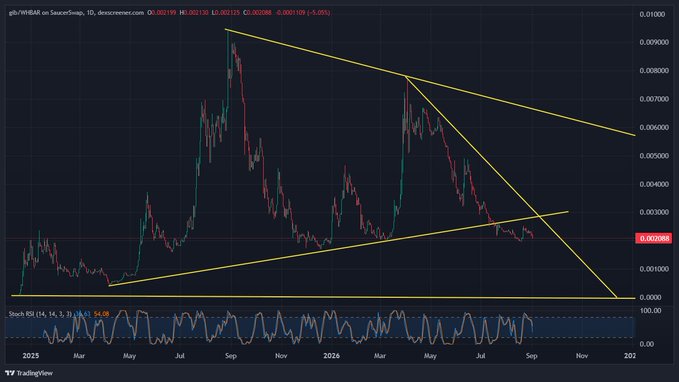
Task: Click the 0.009000 price axis label
Action: coord(653,42)
